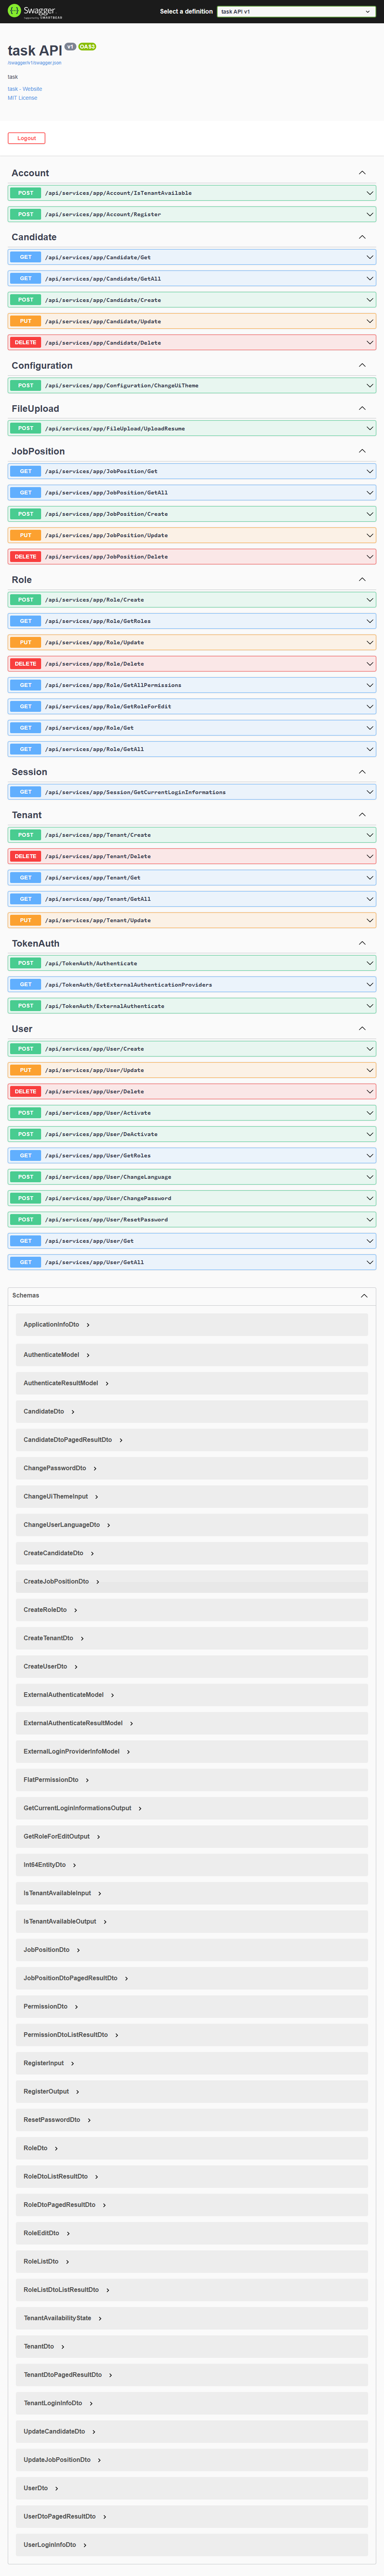The height and width of the screenshot is (2576, 384).
Task: Click the Swagger logo in the header
Action: tap(35, 11)
